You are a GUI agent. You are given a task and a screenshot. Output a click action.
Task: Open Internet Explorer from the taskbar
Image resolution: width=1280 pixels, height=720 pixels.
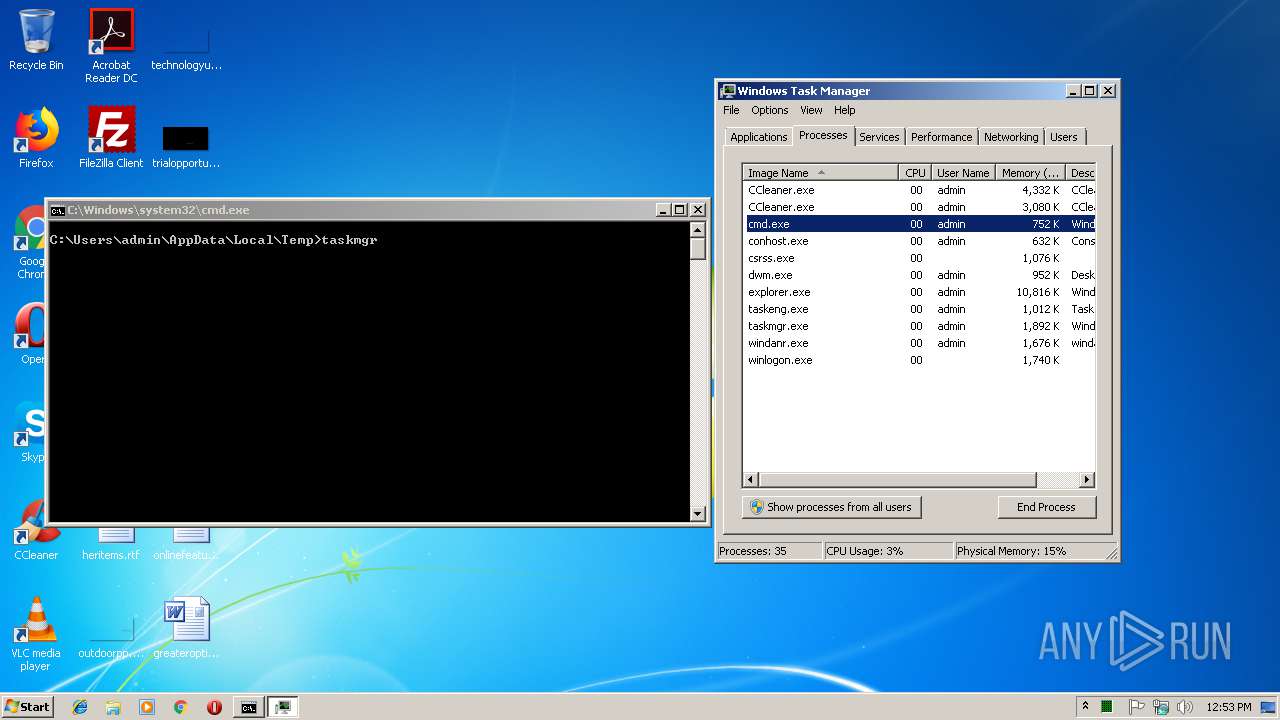coord(80,707)
